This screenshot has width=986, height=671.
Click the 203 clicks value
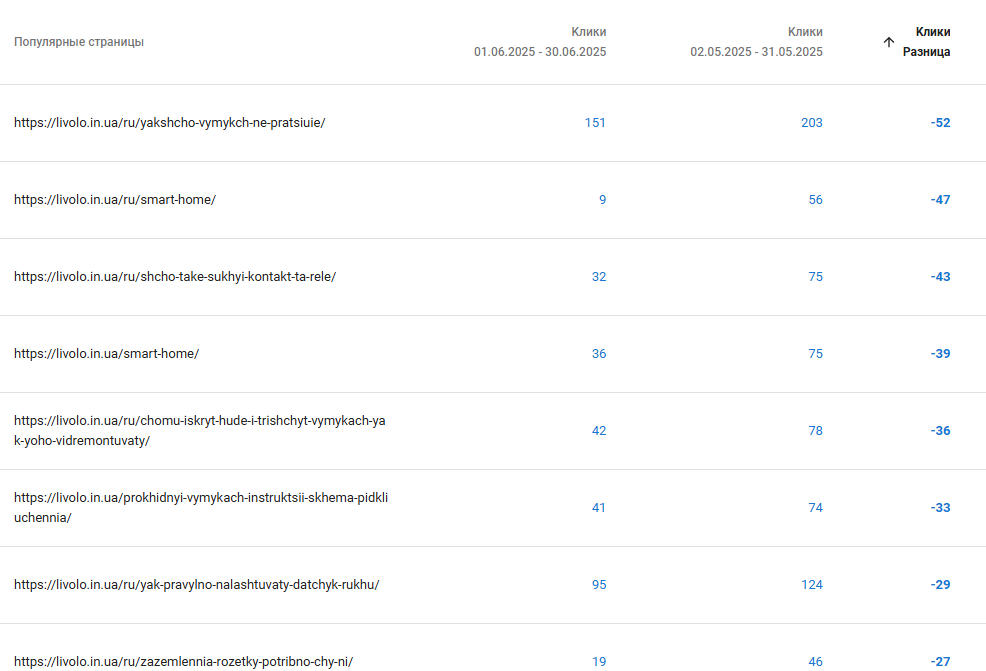pyautogui.click(x=812, y=123)
